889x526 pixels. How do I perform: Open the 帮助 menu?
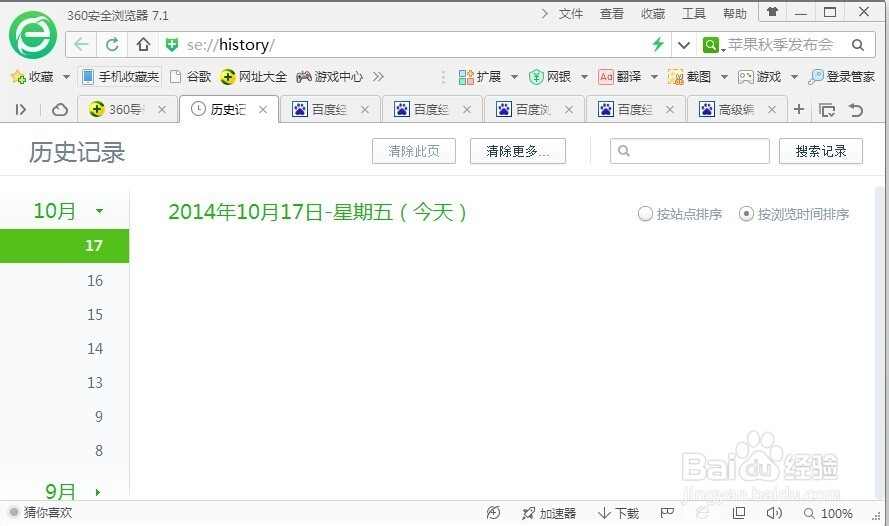[735, 14]
